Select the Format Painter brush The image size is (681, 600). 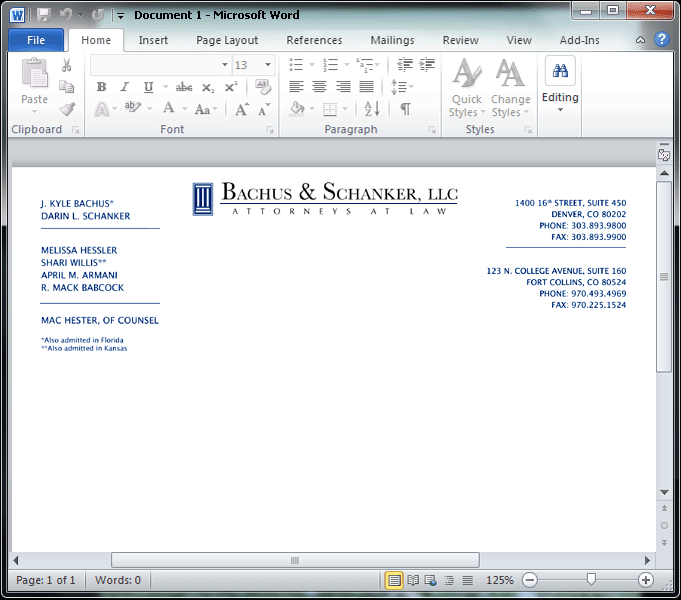(67, 109)
